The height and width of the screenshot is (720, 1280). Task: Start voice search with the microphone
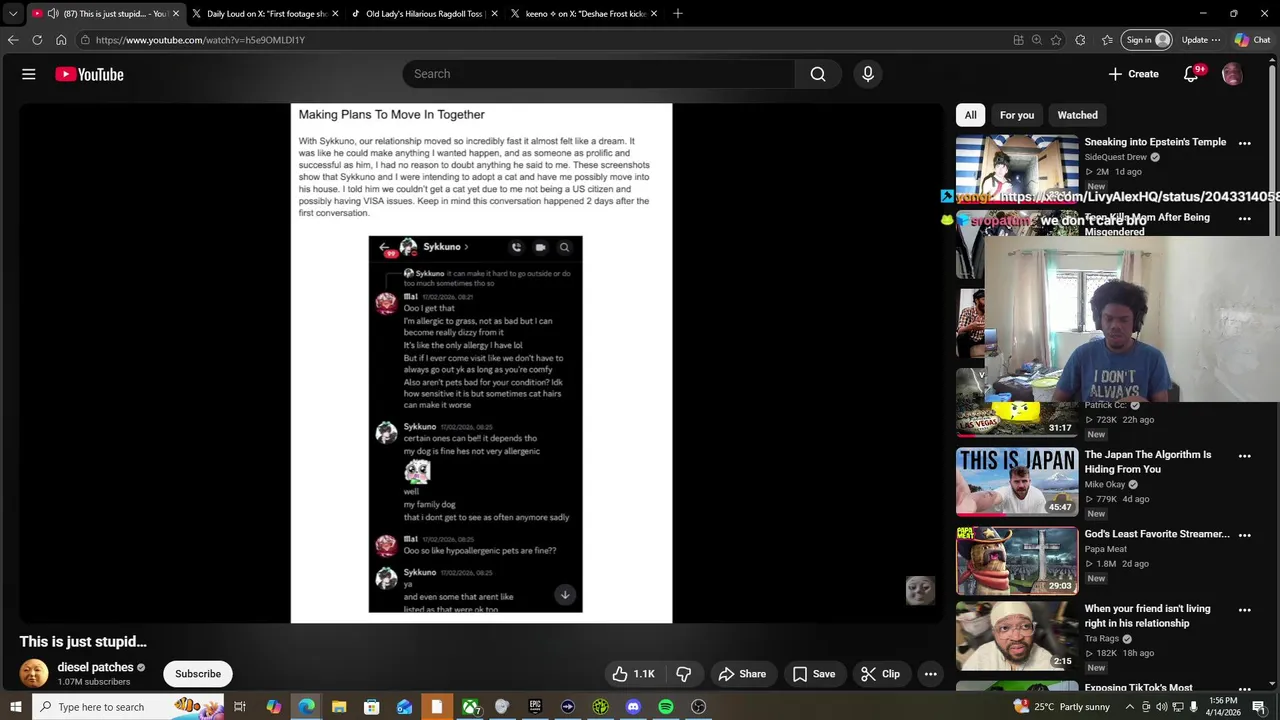click(867, 74)
